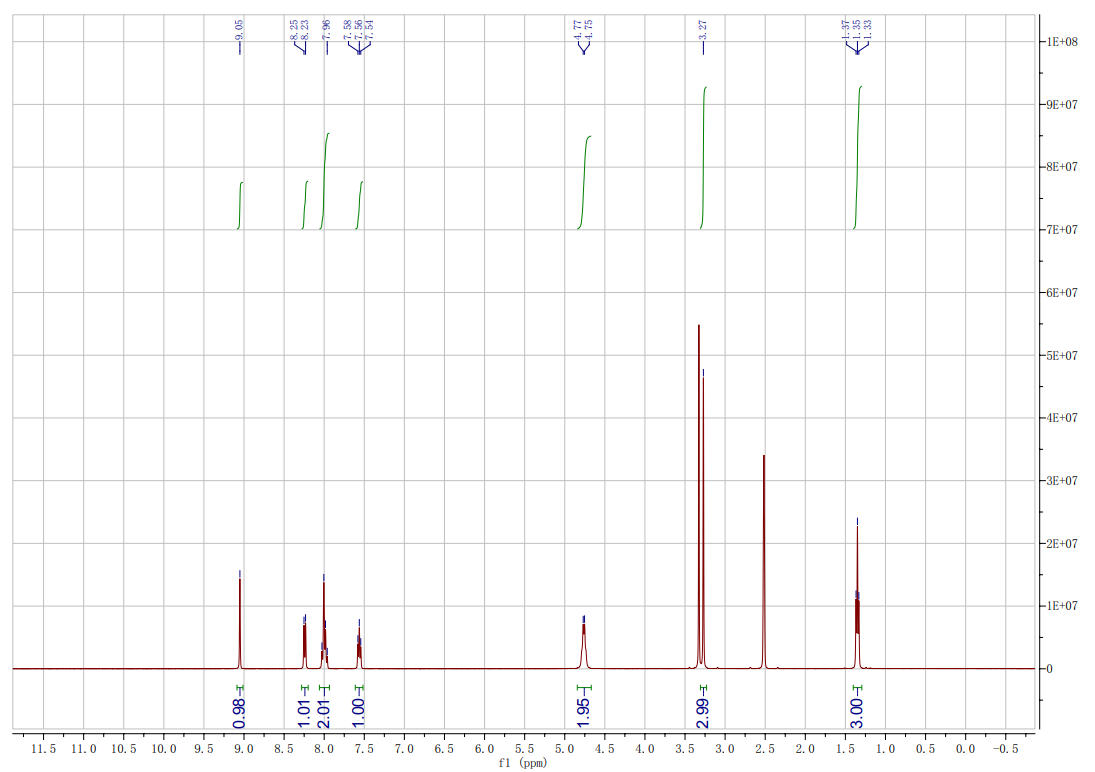
Task: Click the 0.0 tick label on the x-axis
Action: pyautogui.click(x=965, y=749)
